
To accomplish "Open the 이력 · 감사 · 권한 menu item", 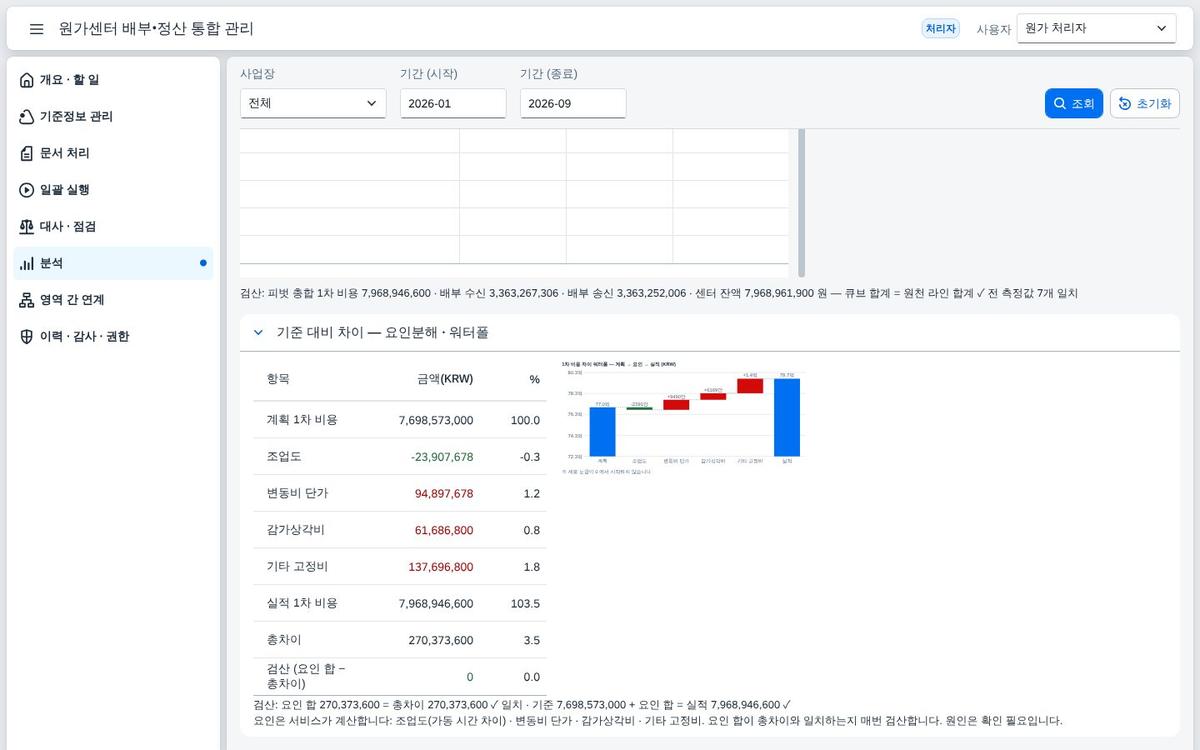I will (113, 337).
